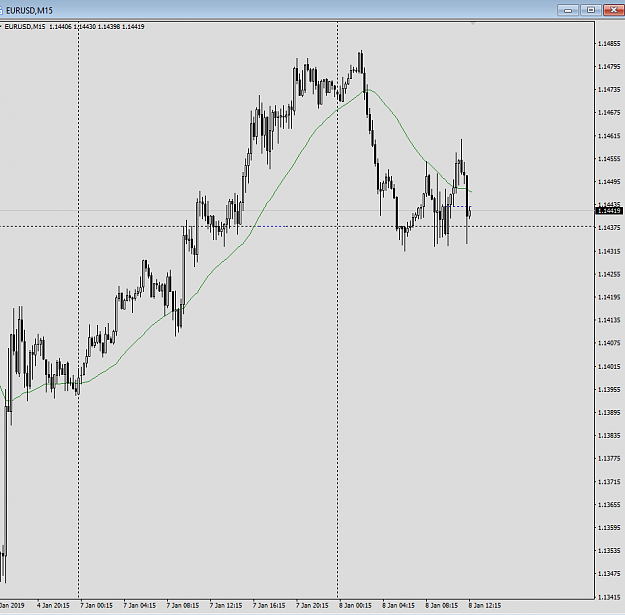Click the 7 Jan 20:15 time label
The height and width of the screenshot is (615, 625).
tap(312, 605)
